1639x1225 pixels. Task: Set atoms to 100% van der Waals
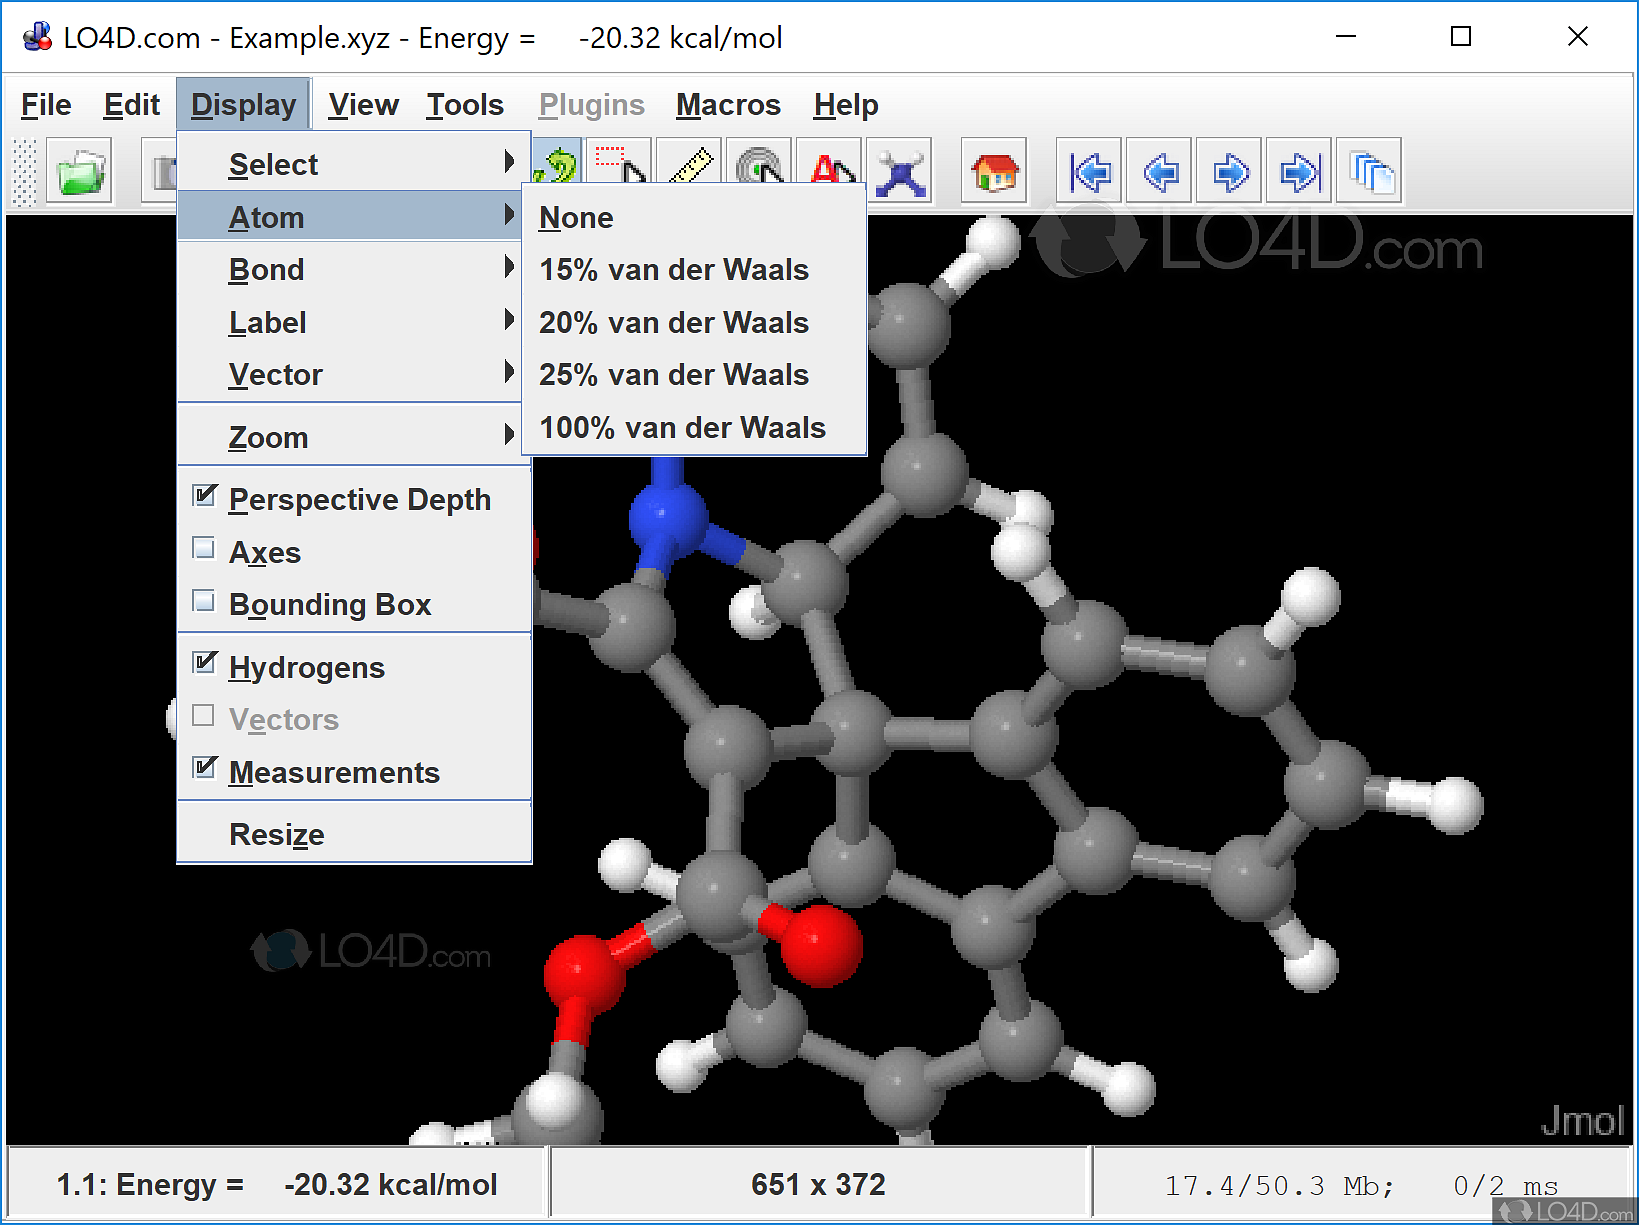point(694,427)
